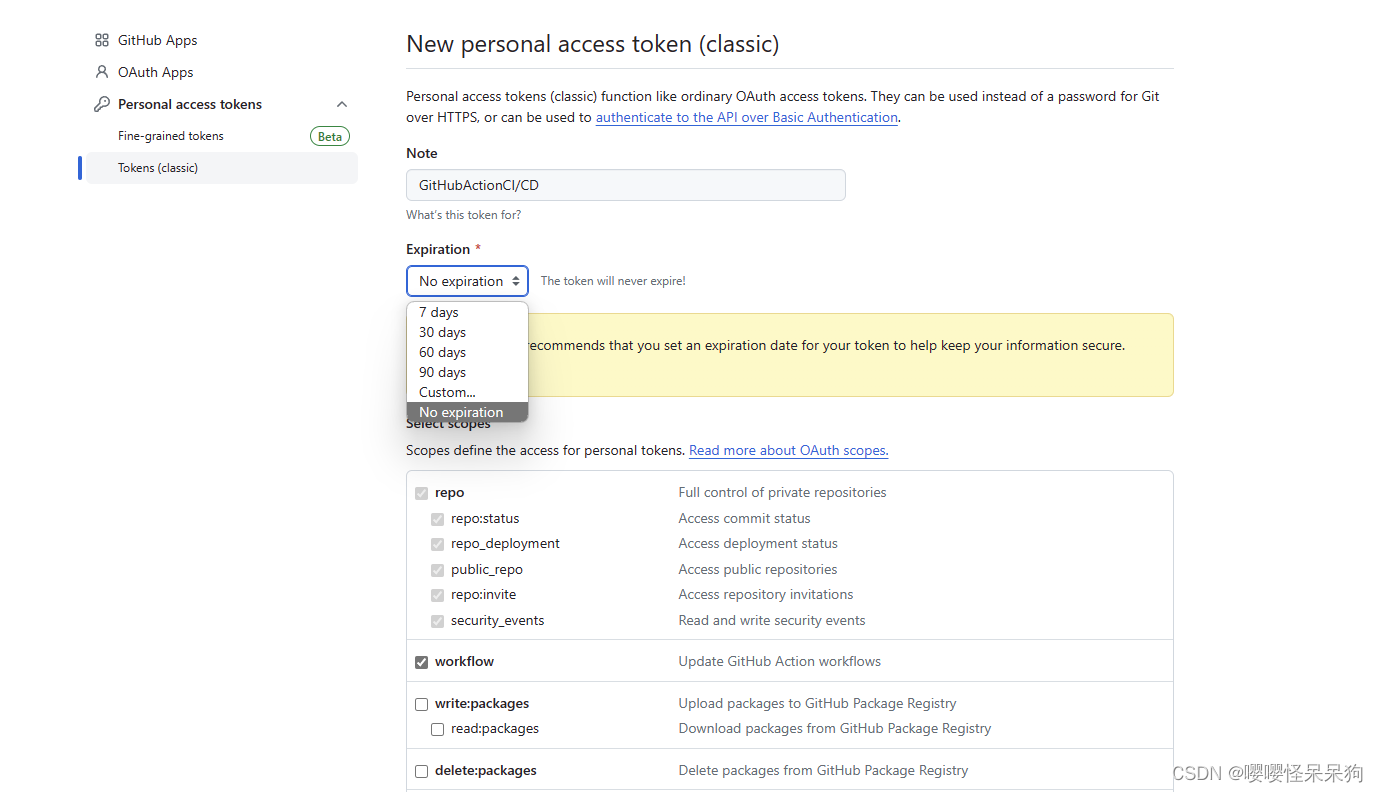Click the key icon beside Personal access tokens

coord(101,104)
